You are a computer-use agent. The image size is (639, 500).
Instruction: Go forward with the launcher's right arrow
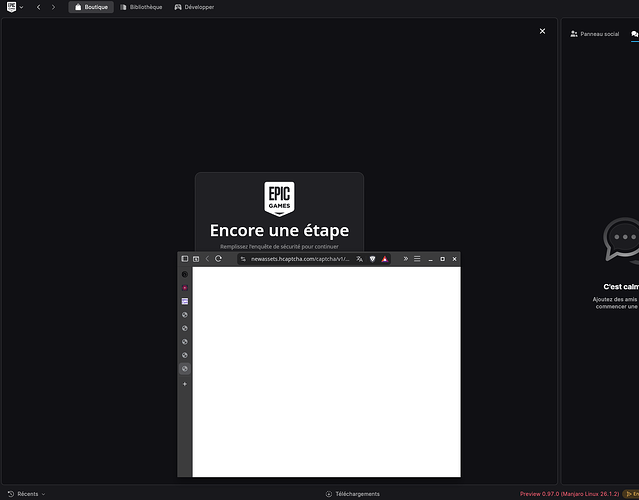coord(53,7)
